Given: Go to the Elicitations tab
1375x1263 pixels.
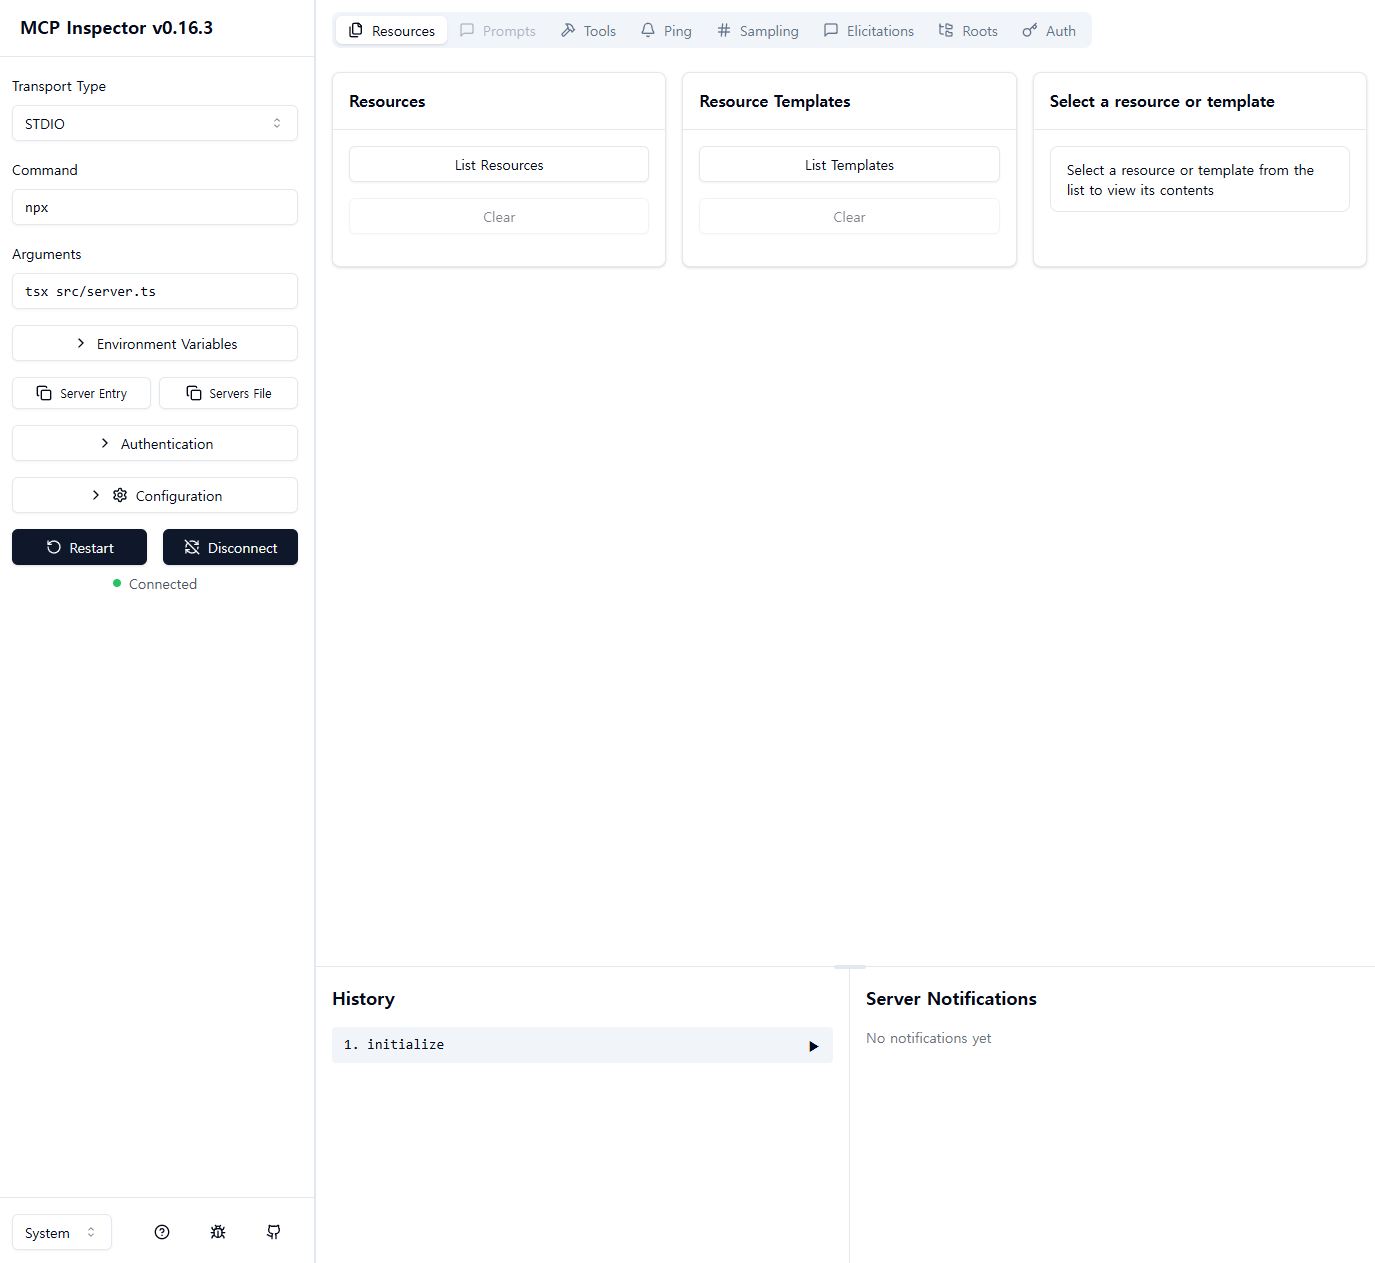Looking at the screenshot, I should click(x=868, y=31).
